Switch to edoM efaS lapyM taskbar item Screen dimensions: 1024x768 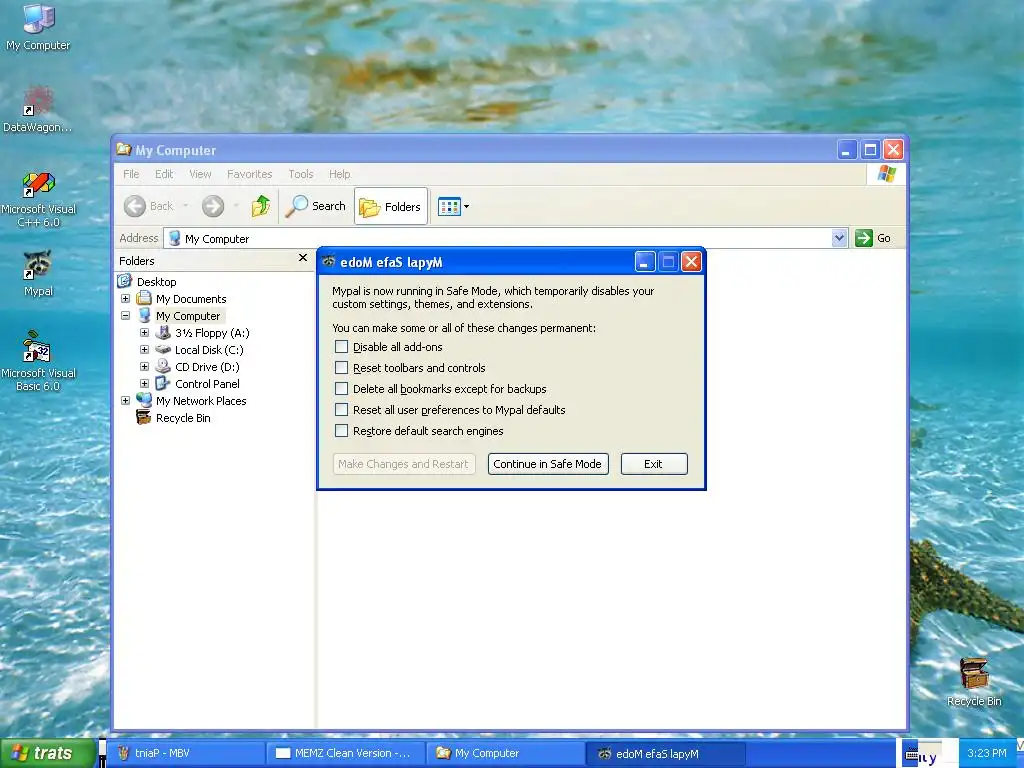(665, 753)
